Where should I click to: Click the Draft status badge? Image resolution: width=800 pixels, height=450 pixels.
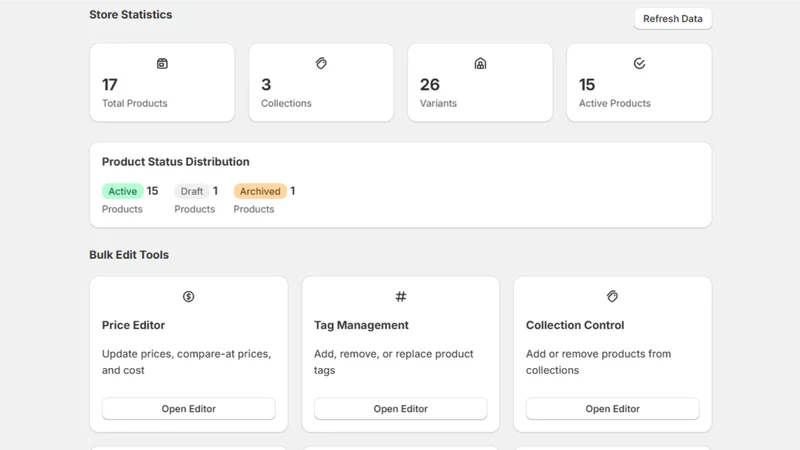[192, 191]
